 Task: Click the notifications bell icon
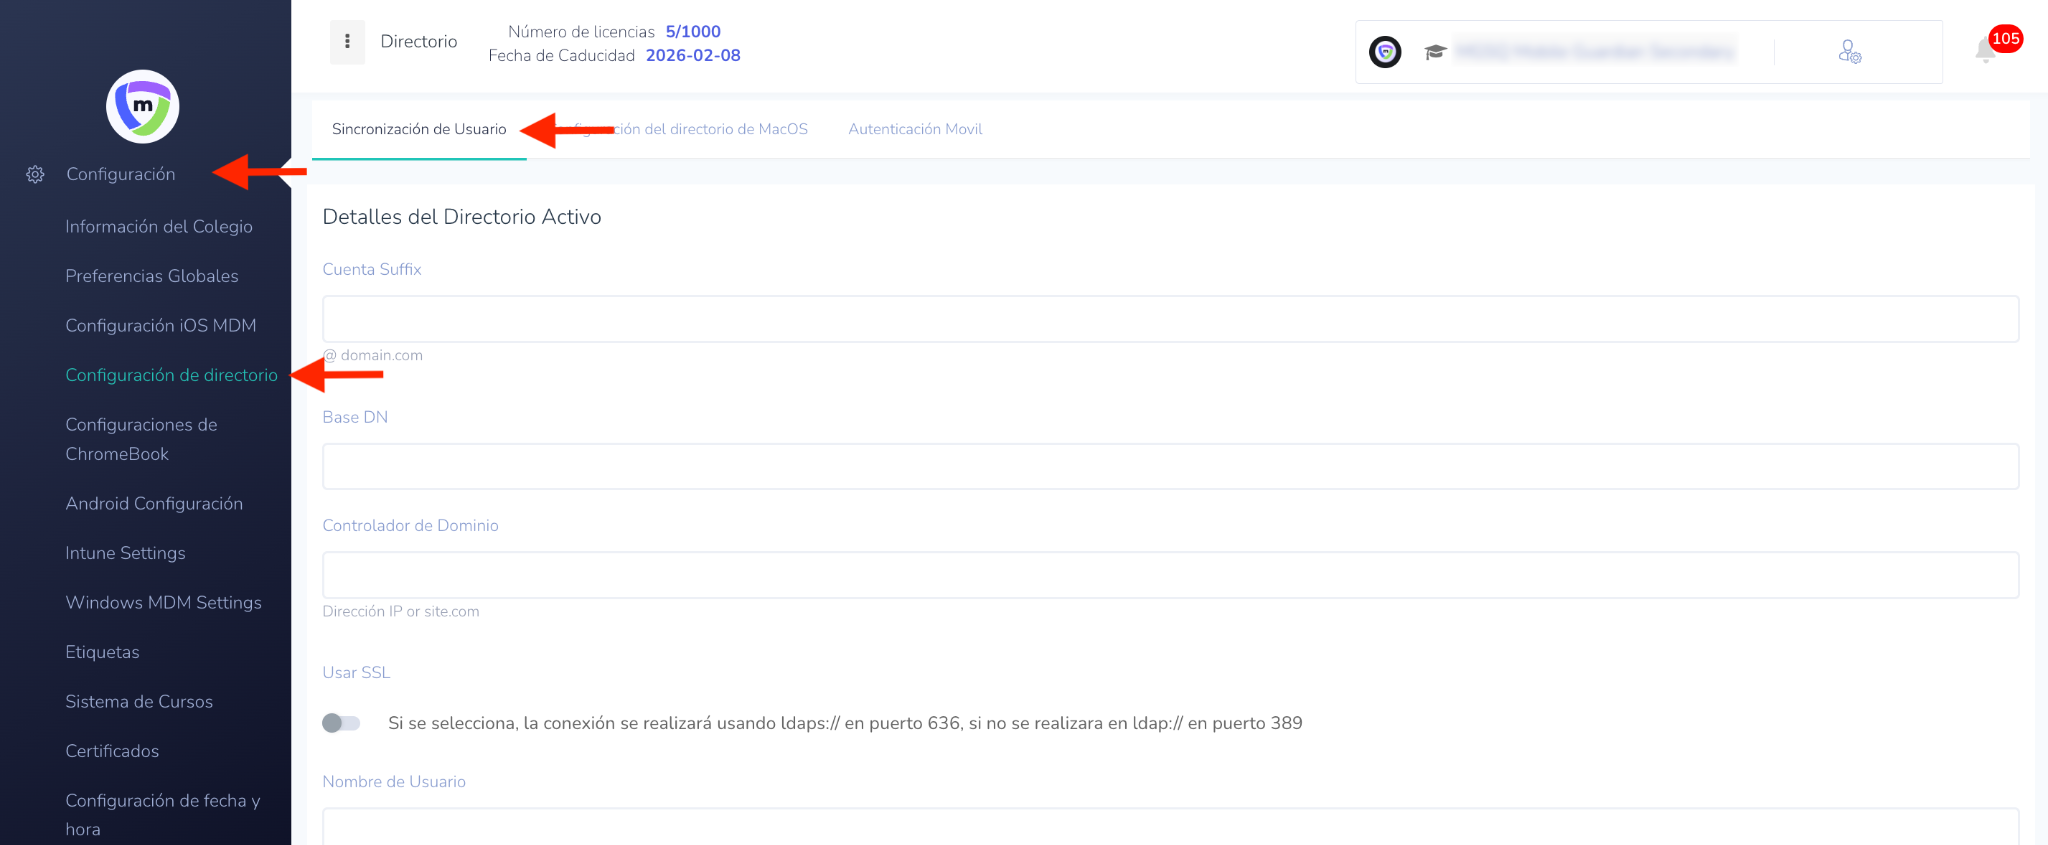(1986, 50)
